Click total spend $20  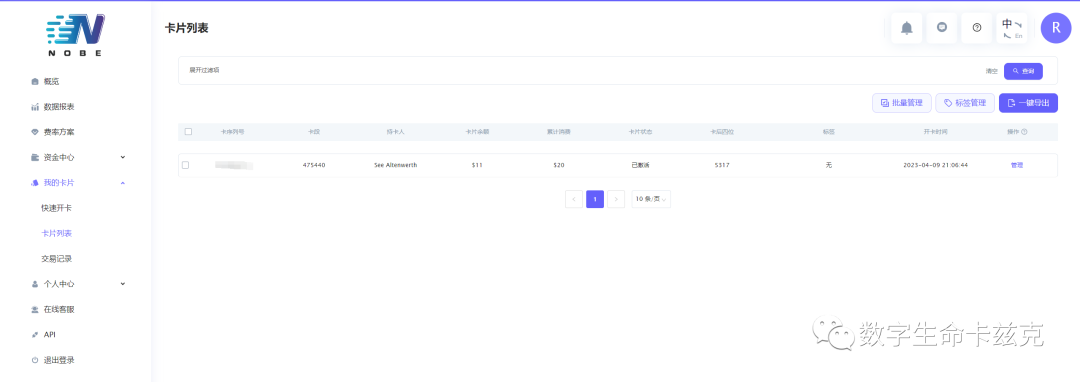559,165
